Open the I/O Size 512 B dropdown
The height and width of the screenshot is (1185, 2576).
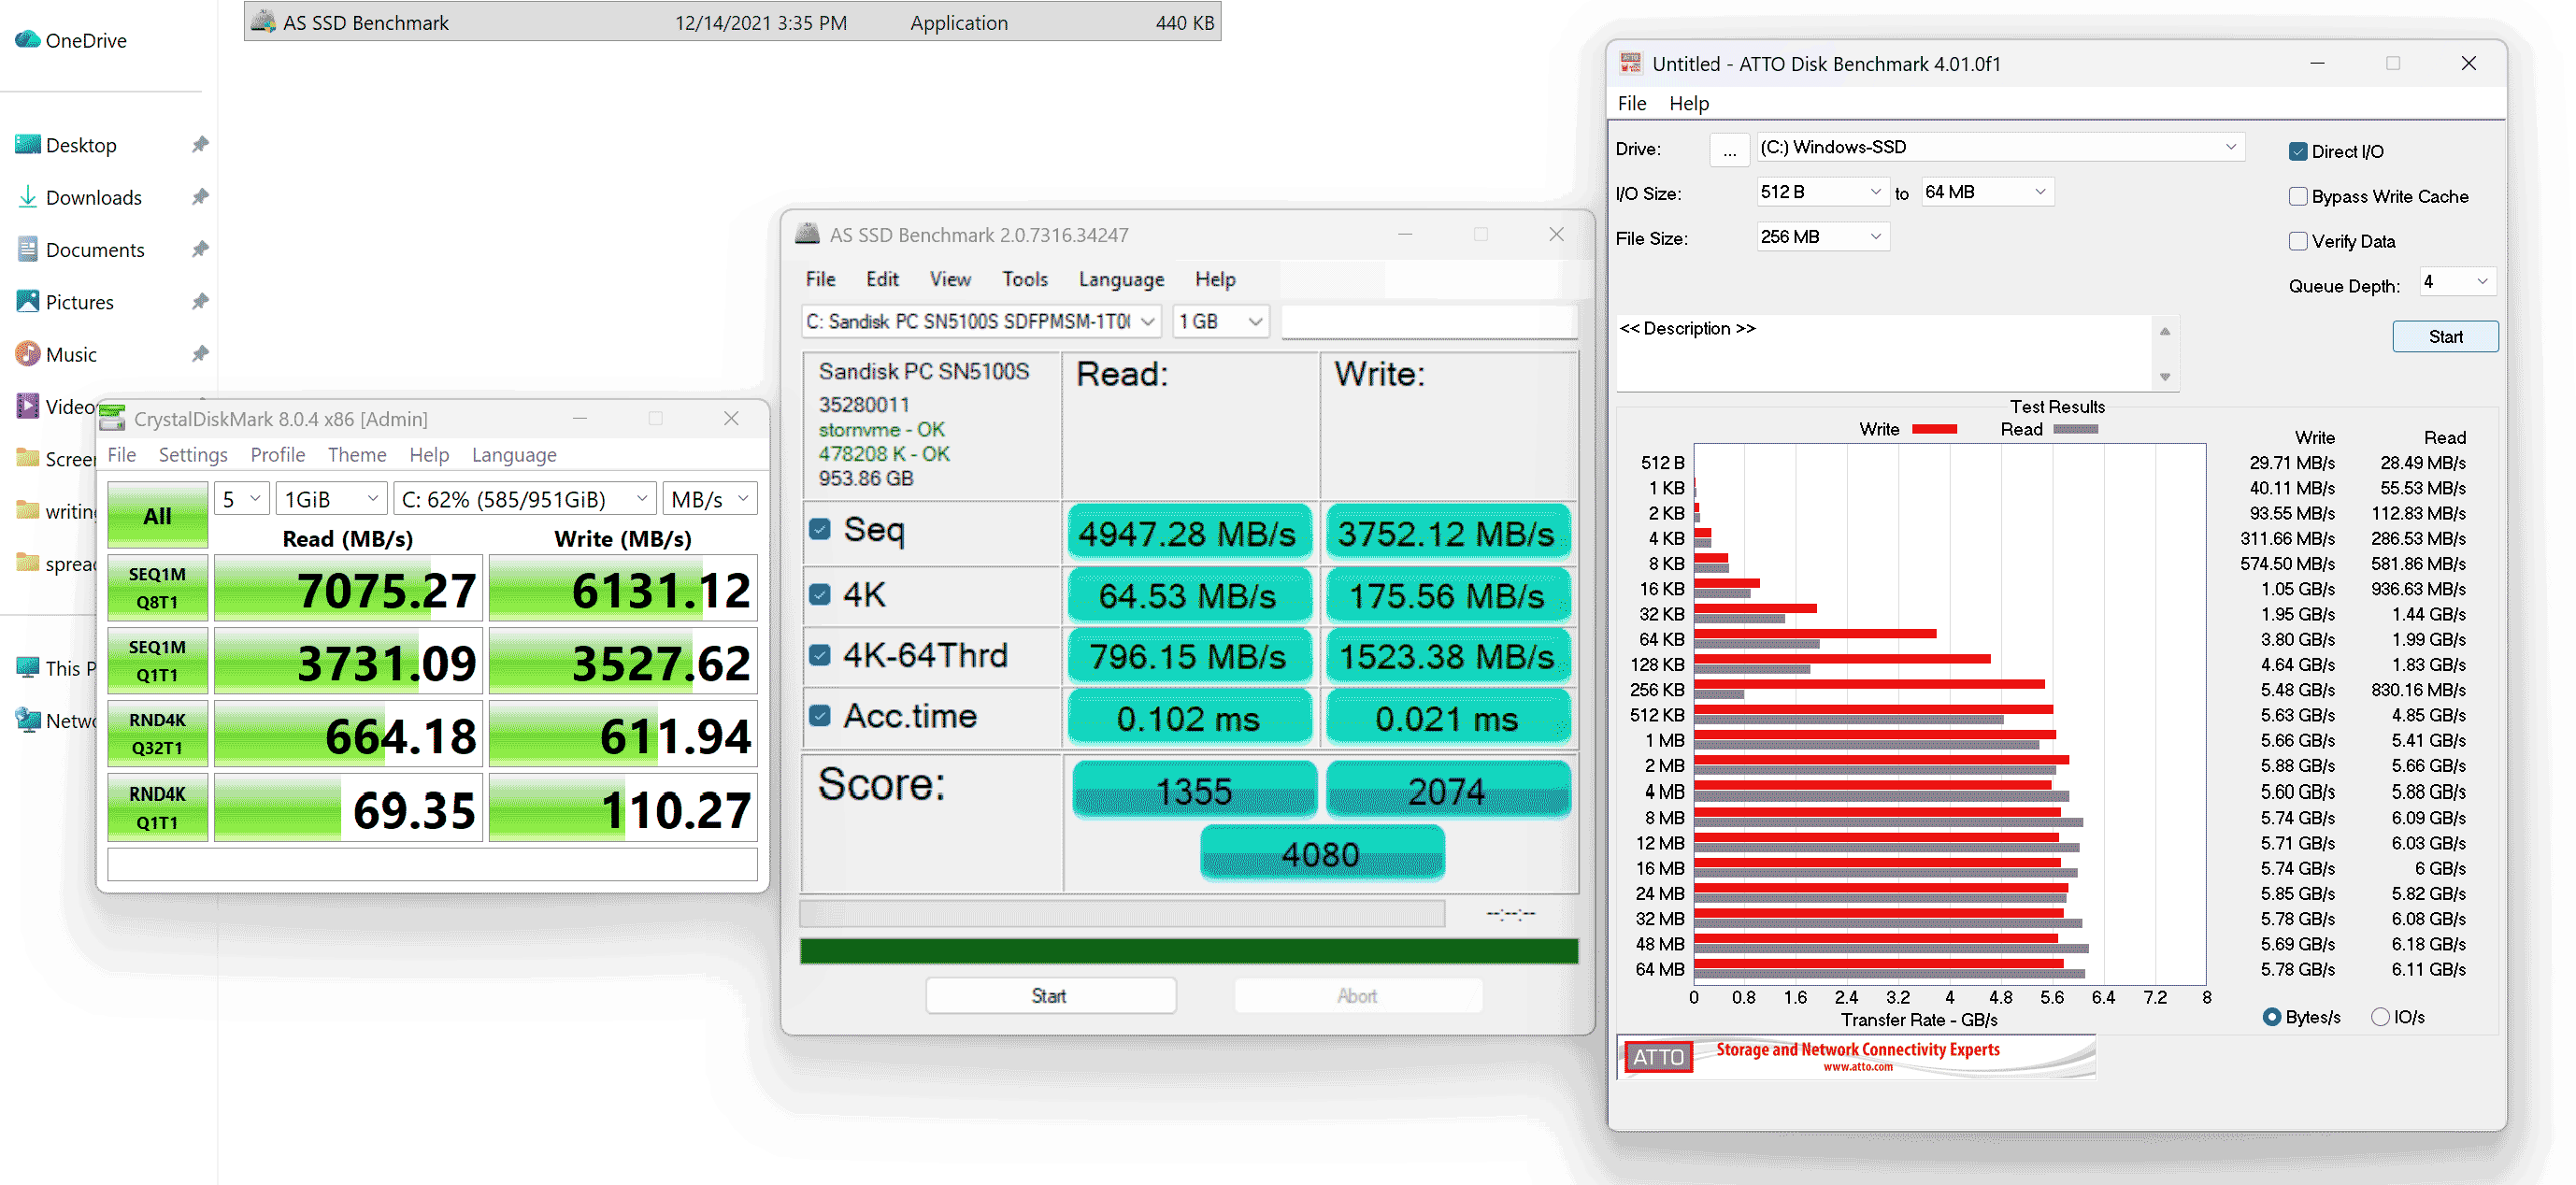[1822, 192]
